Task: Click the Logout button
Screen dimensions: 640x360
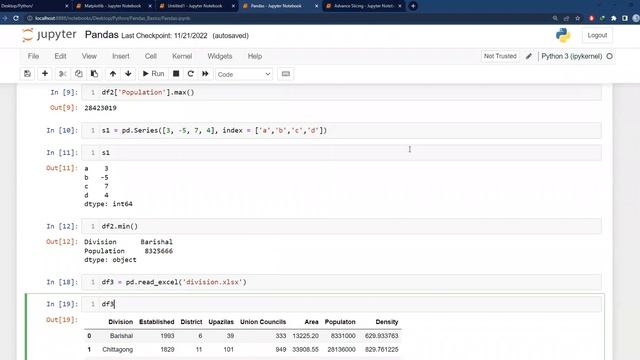Action: point(597,36)
